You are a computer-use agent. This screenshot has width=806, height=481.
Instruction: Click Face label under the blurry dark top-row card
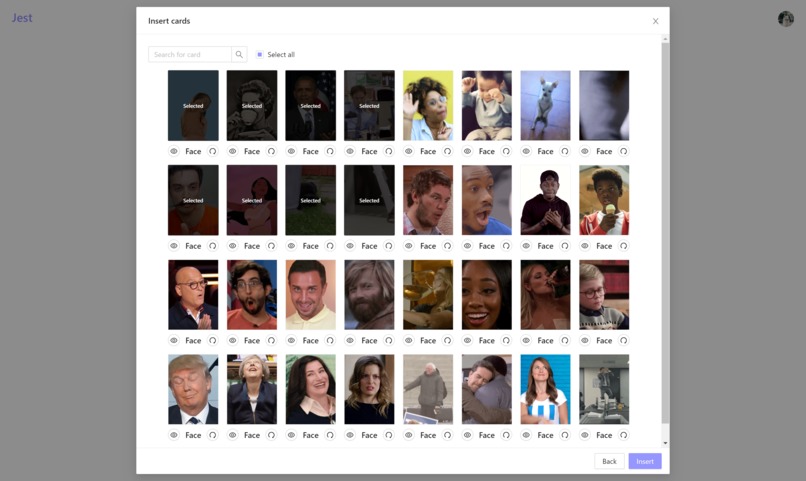(x=604, y=151)
